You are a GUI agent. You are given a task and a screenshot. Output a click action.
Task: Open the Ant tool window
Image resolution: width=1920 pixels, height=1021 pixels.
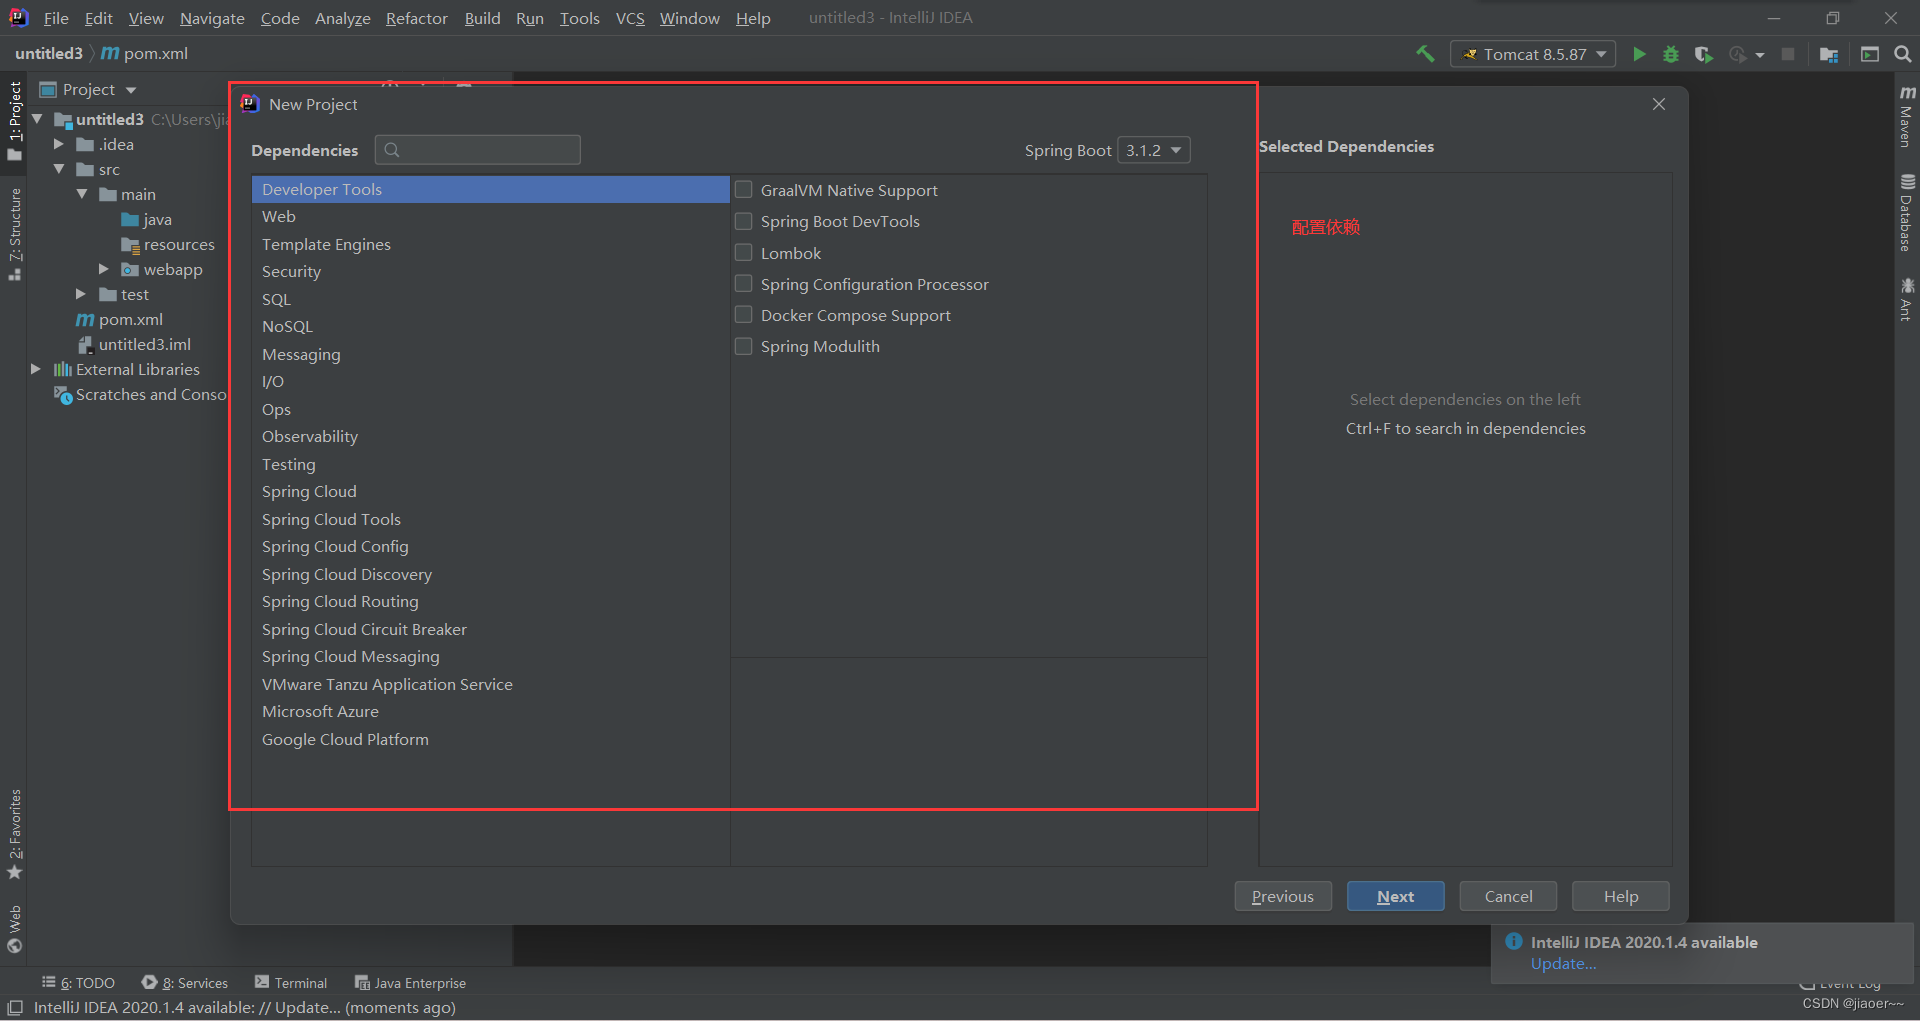(x=1907, y=299)
